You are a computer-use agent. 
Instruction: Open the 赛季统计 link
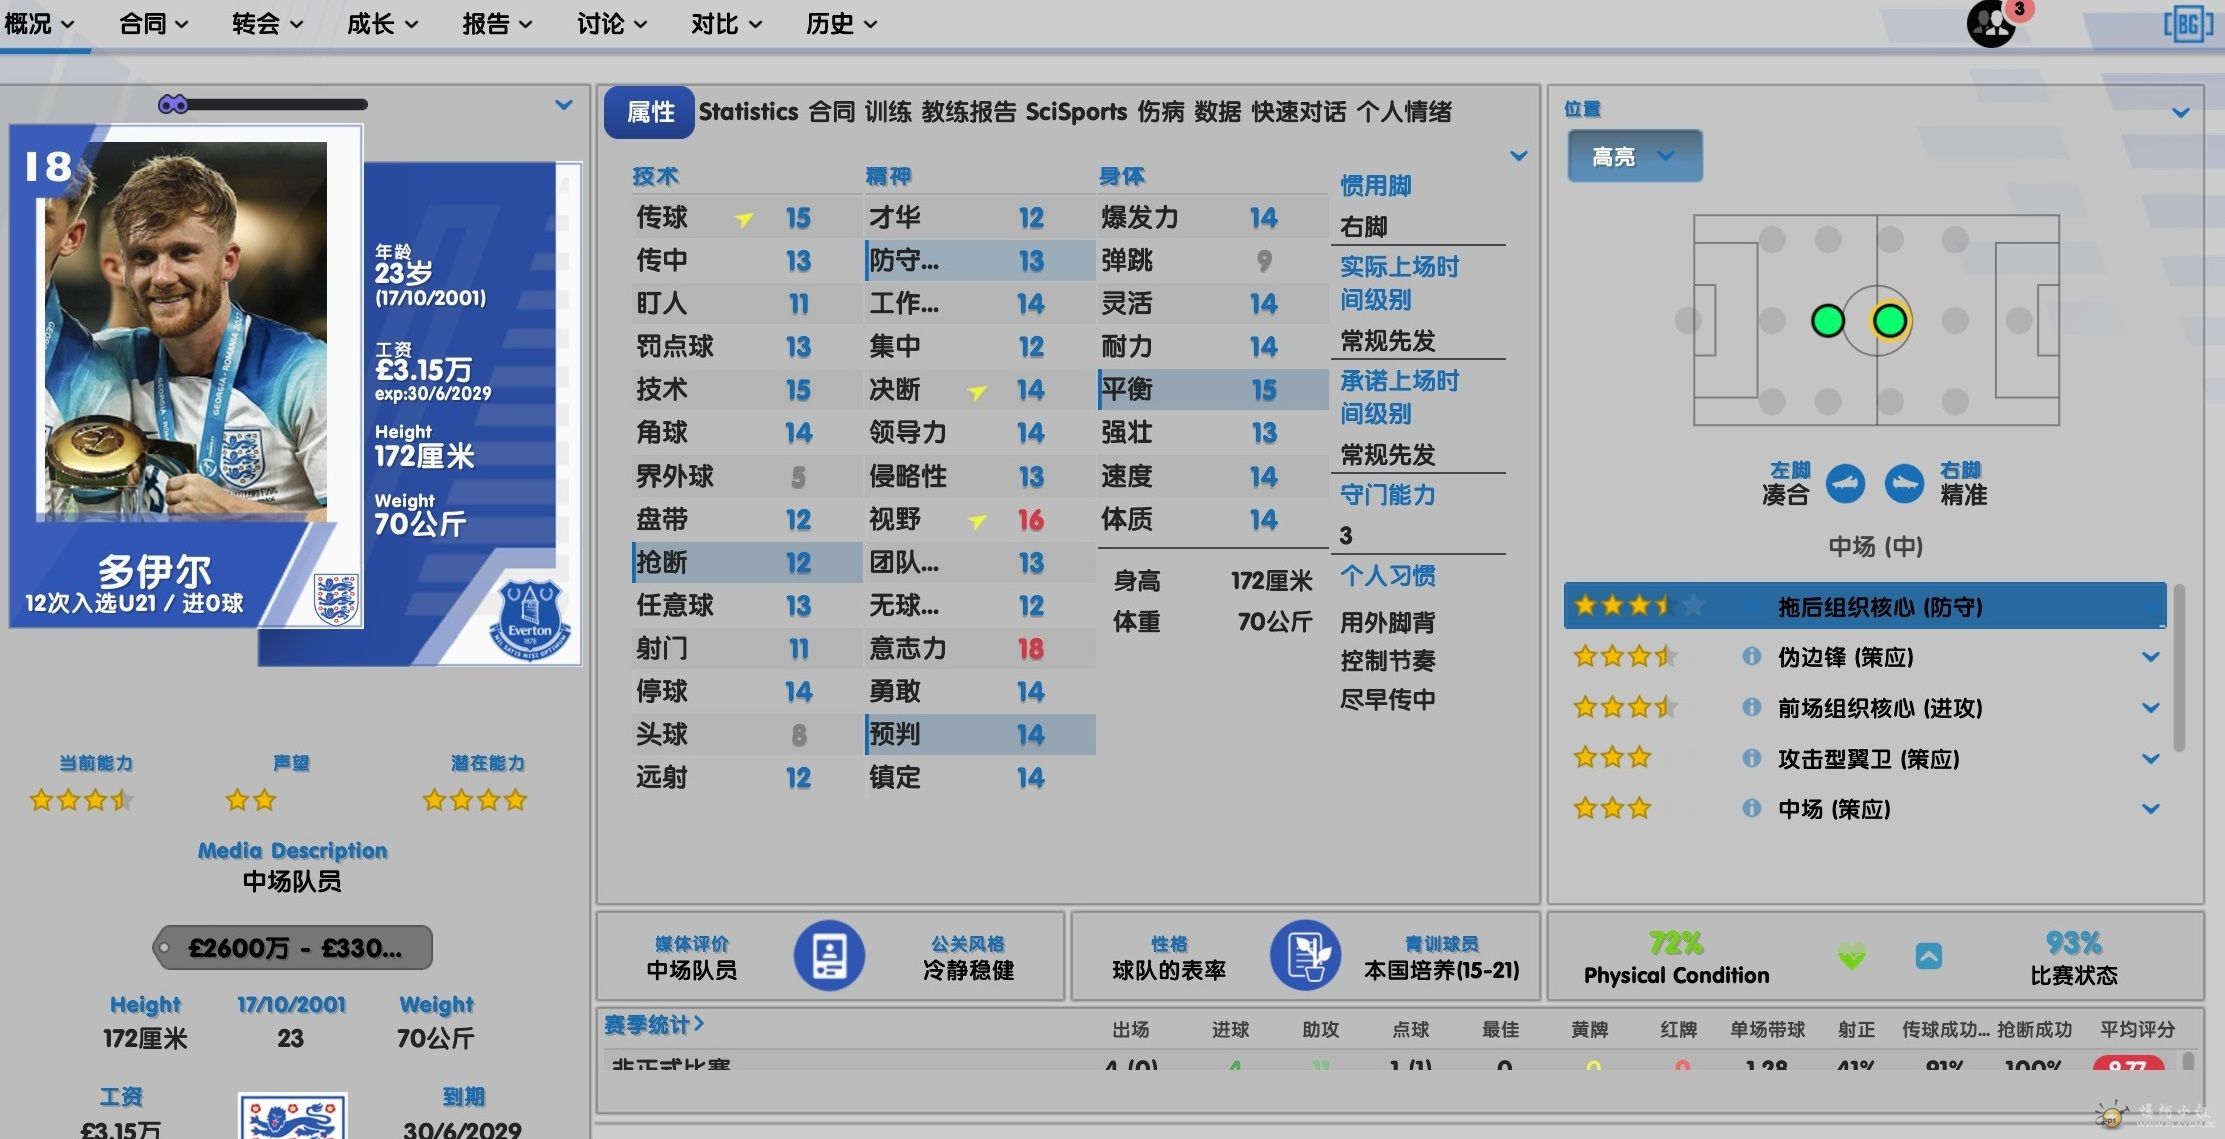click(654, 1024)
